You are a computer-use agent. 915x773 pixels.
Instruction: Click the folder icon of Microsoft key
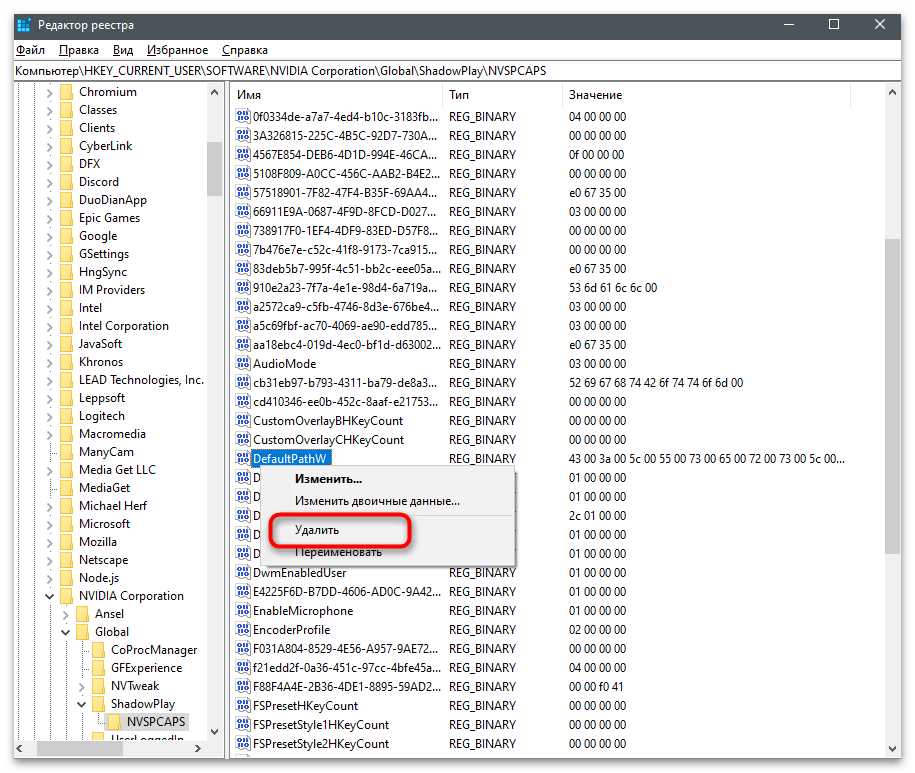[x=67, y=524]
